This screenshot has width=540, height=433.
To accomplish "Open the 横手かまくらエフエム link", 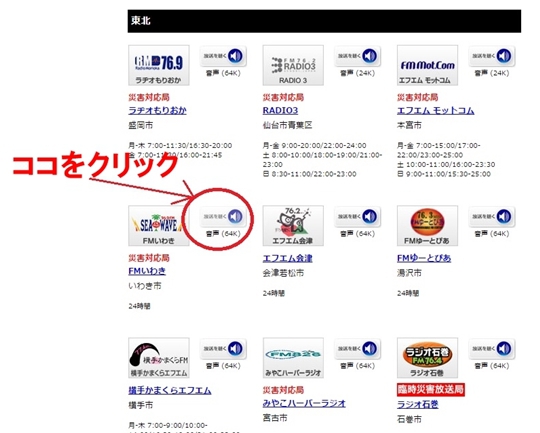I will coord(170,390).
